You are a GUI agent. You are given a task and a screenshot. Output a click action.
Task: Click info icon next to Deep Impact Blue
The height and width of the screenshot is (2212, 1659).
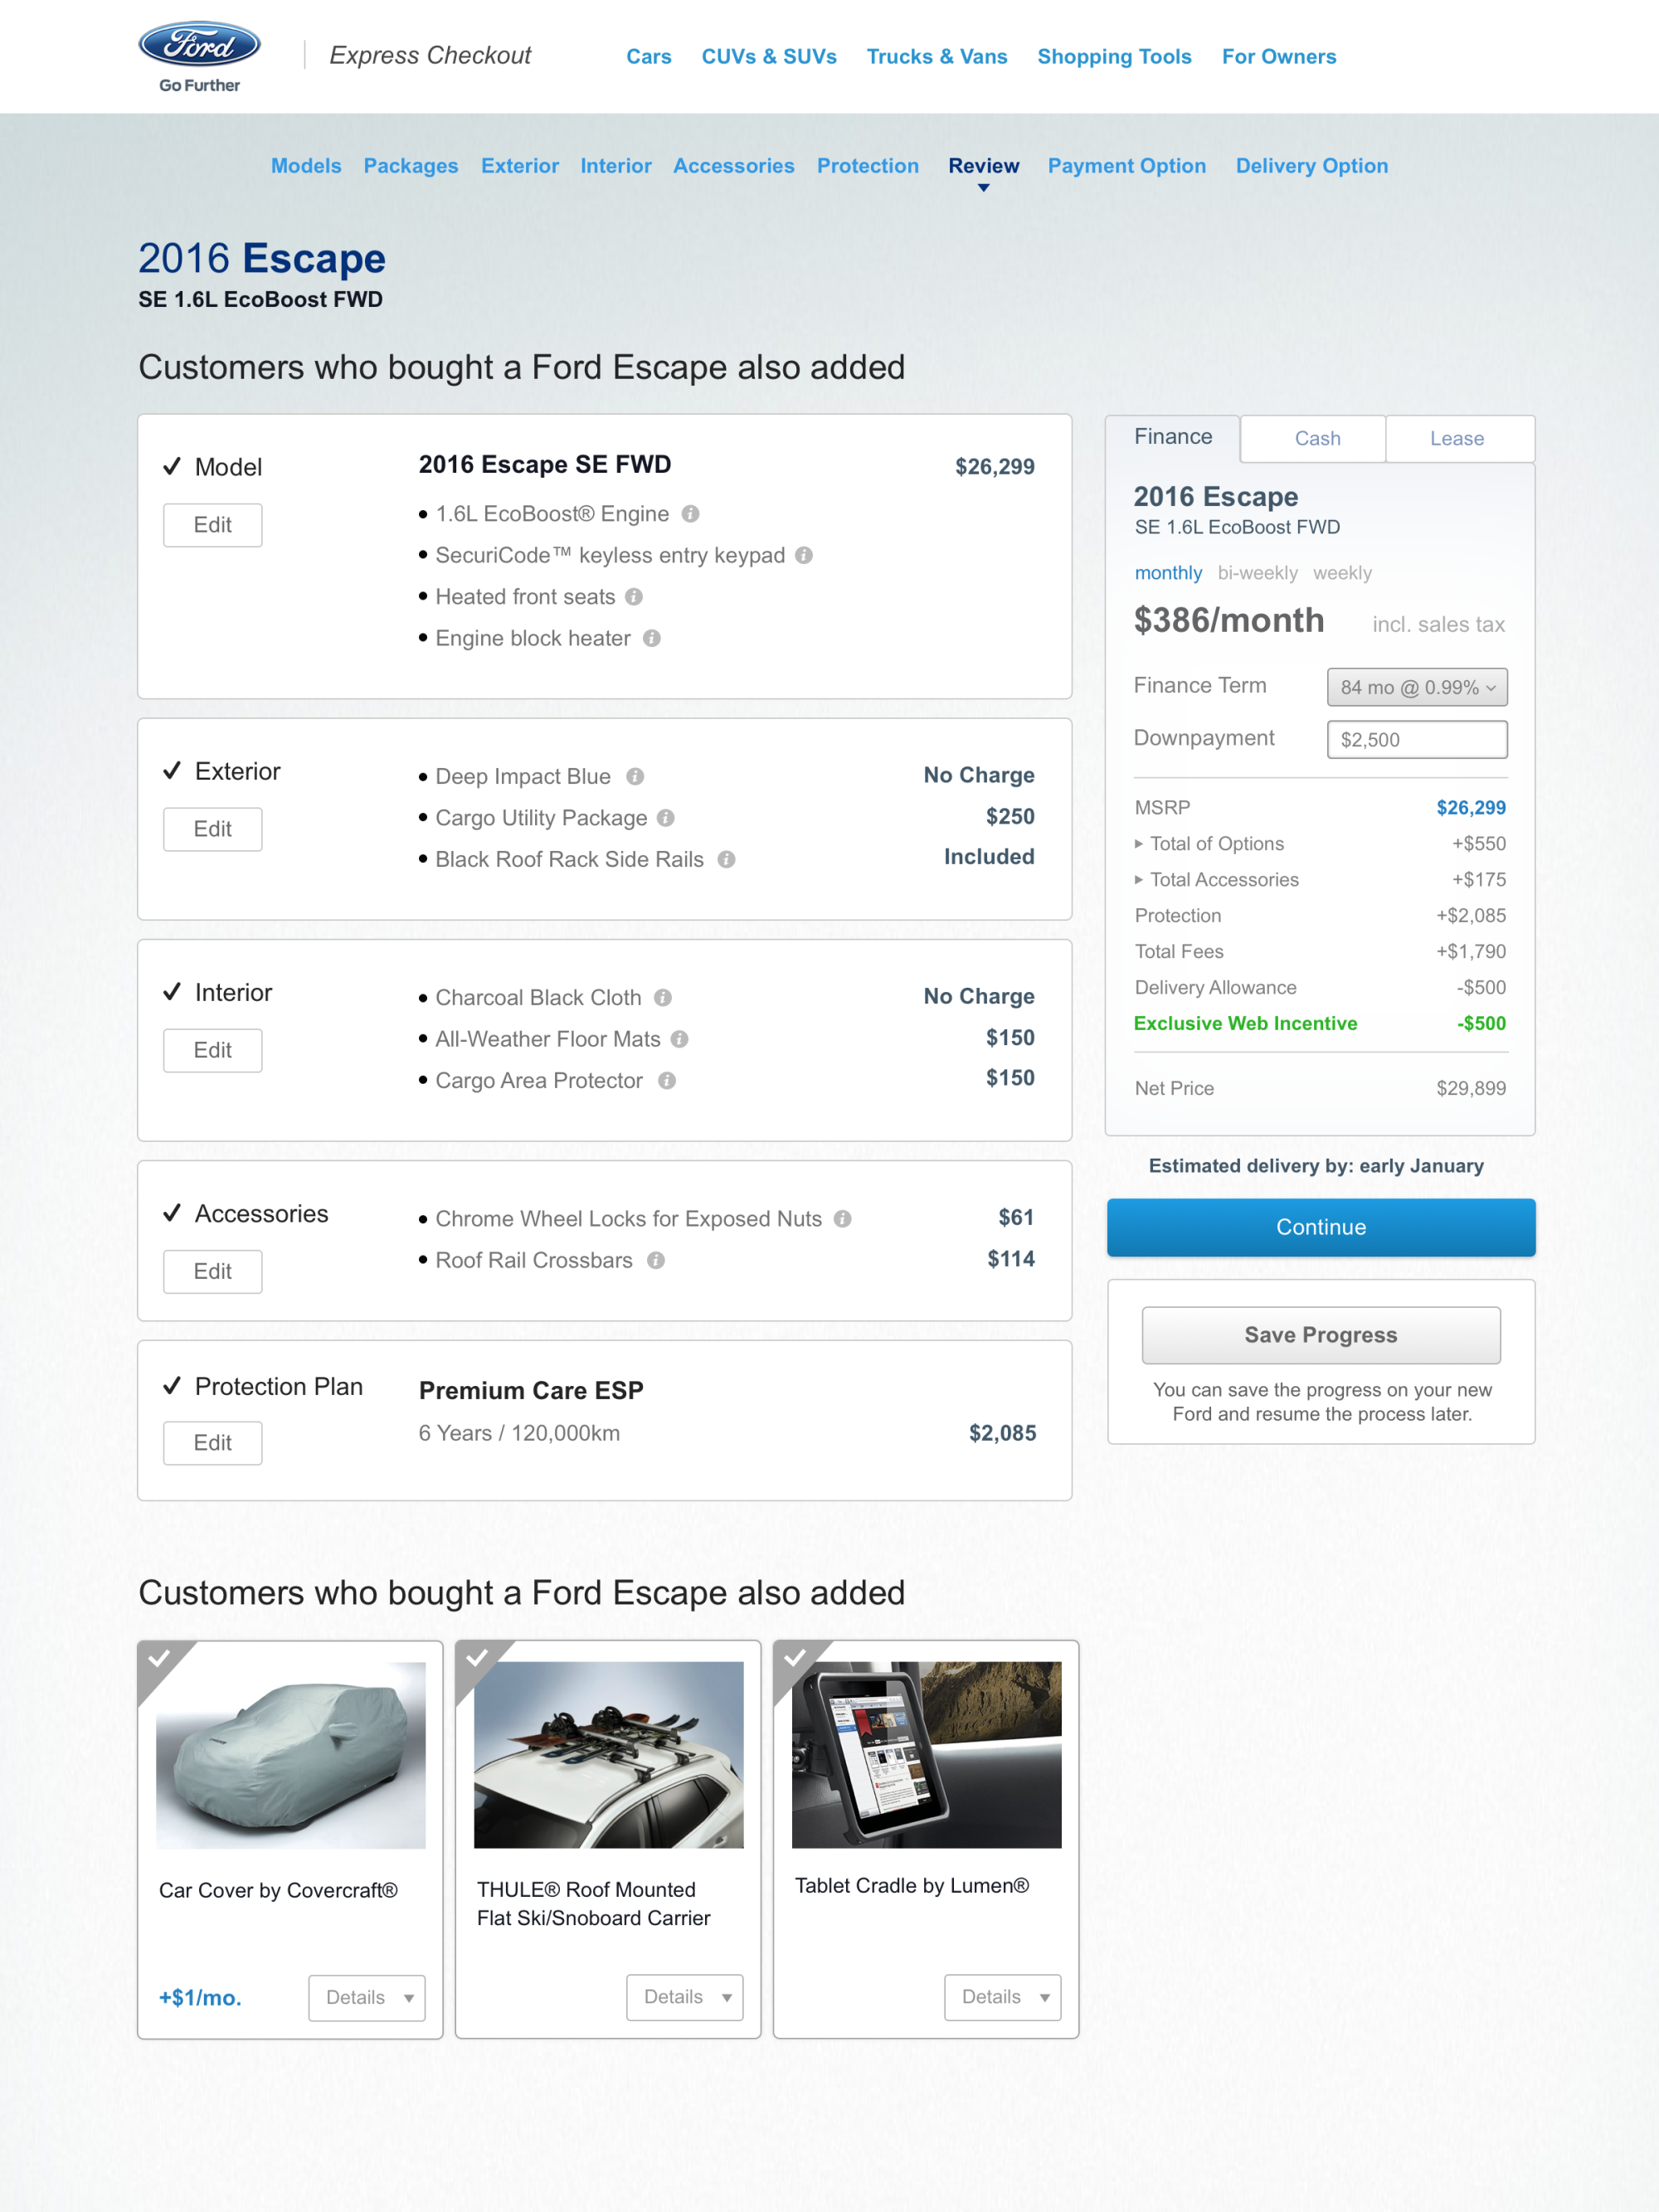click(x=635, y=777)
